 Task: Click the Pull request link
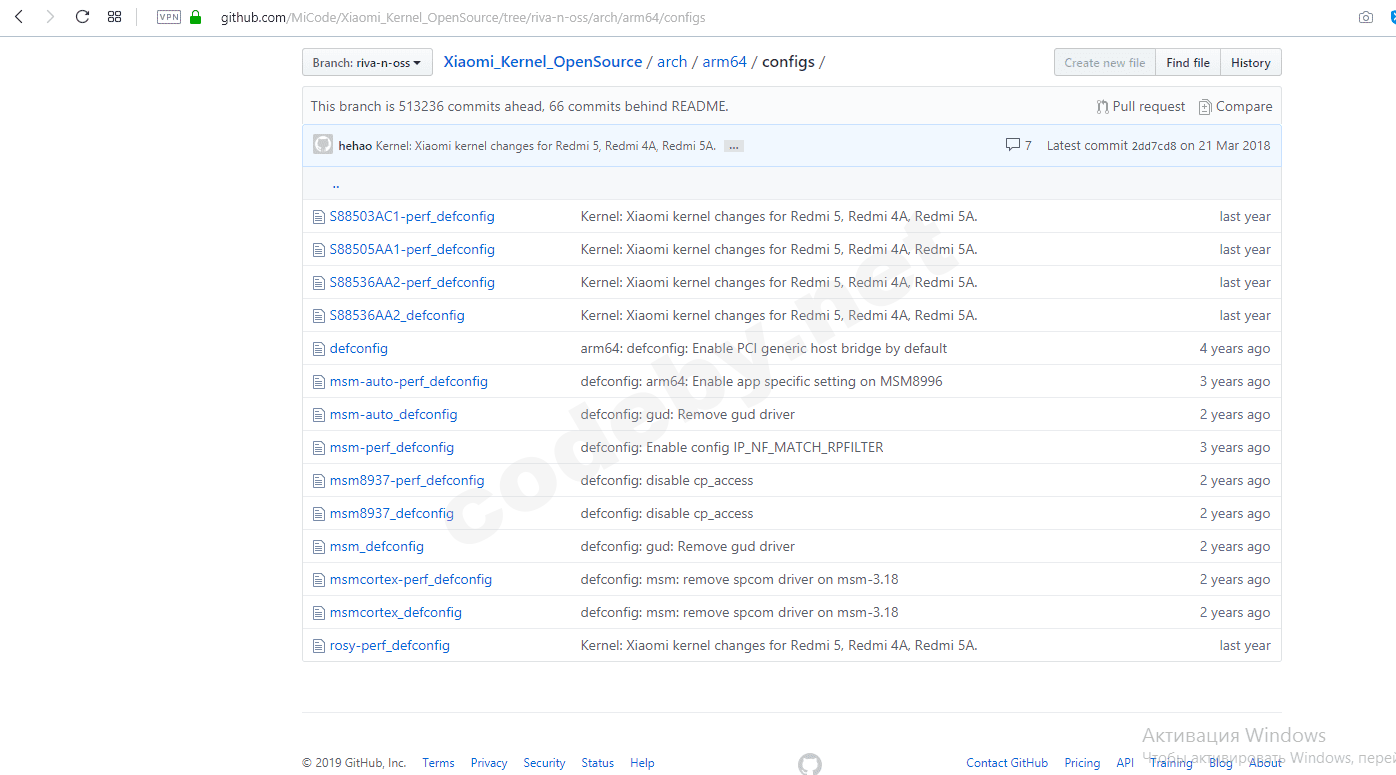pos(1140,107)
